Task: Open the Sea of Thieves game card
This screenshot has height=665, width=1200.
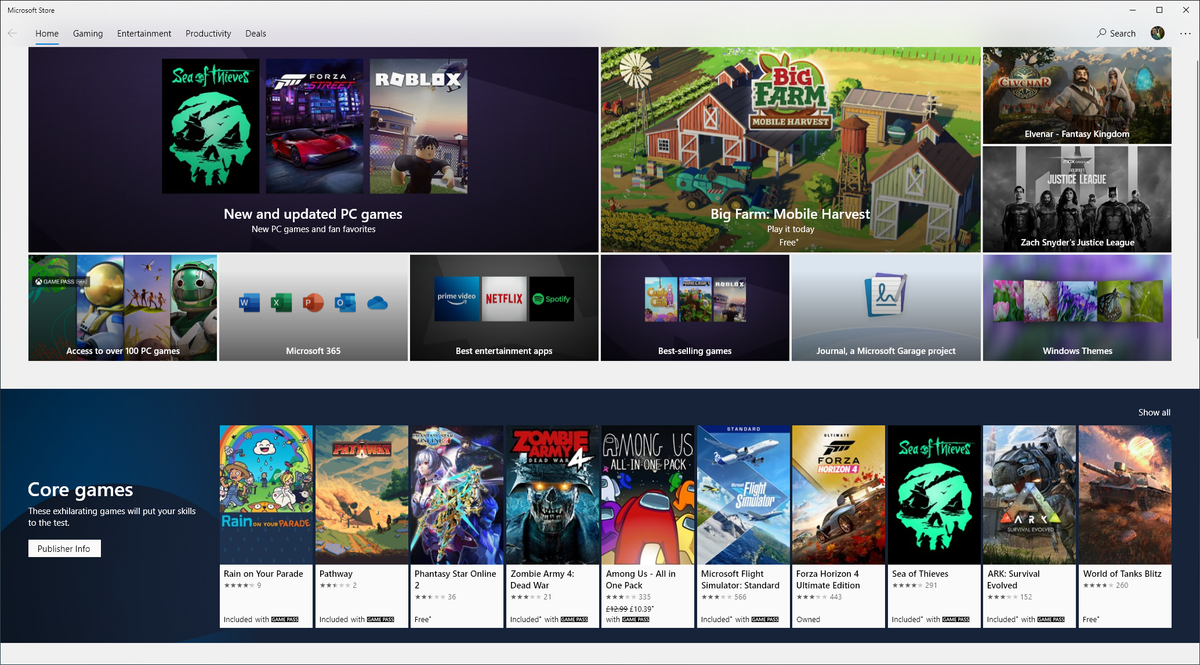Action: [x=933, y=494]
